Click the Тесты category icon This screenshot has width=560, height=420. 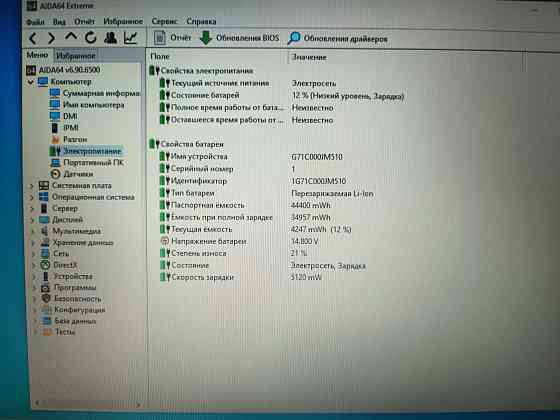tap(48, 332)
